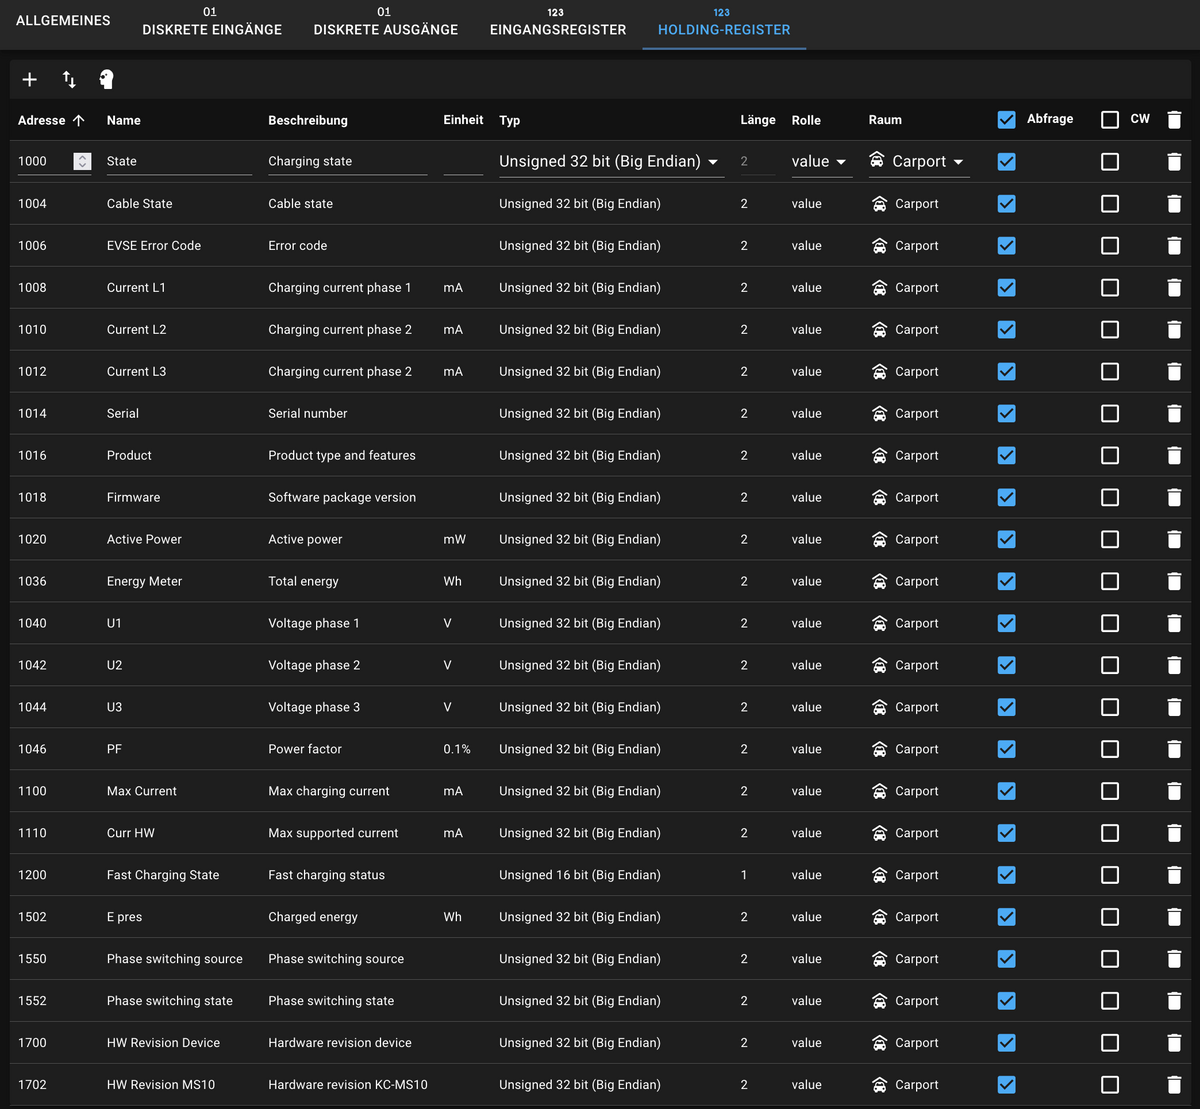The height and width of the screenshot is (1109, 1200).
Task: Click the address 1552 cell
Action: (32, 1001)
